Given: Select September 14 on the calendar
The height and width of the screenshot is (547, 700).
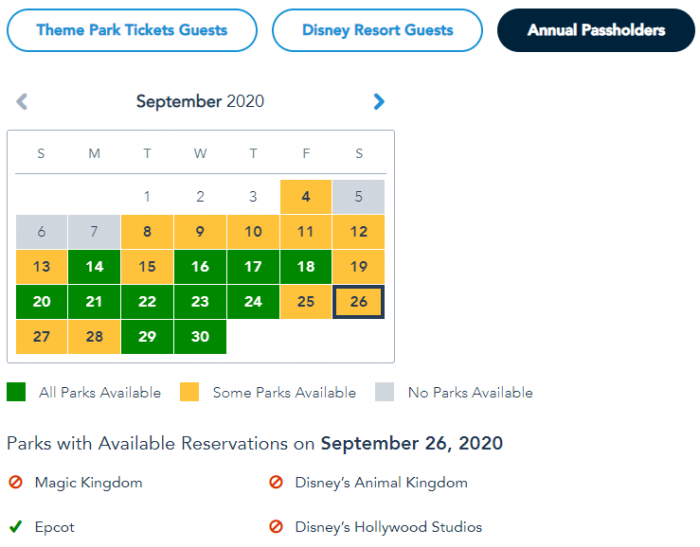Looking at the screenshot, I should [94, 267].
